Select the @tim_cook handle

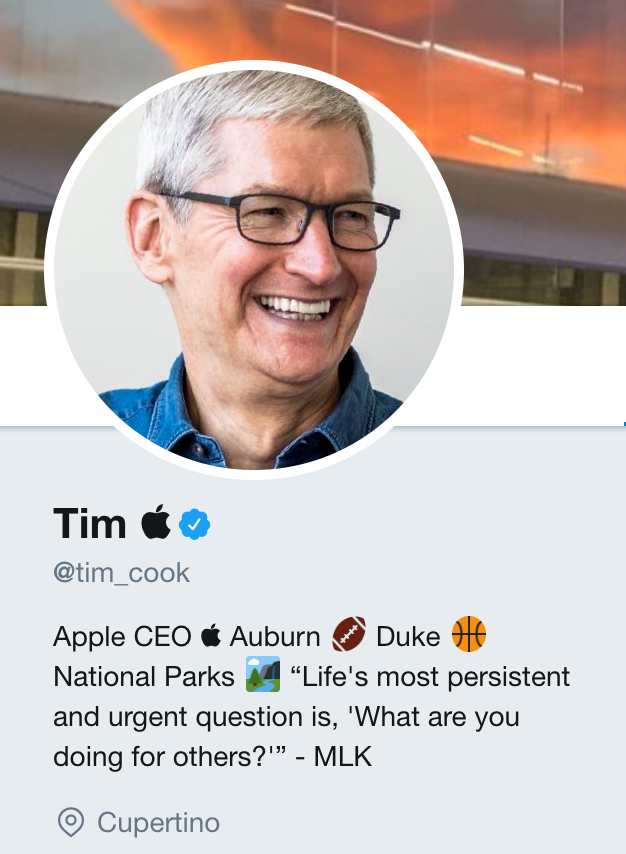click(x=120, y=571)
